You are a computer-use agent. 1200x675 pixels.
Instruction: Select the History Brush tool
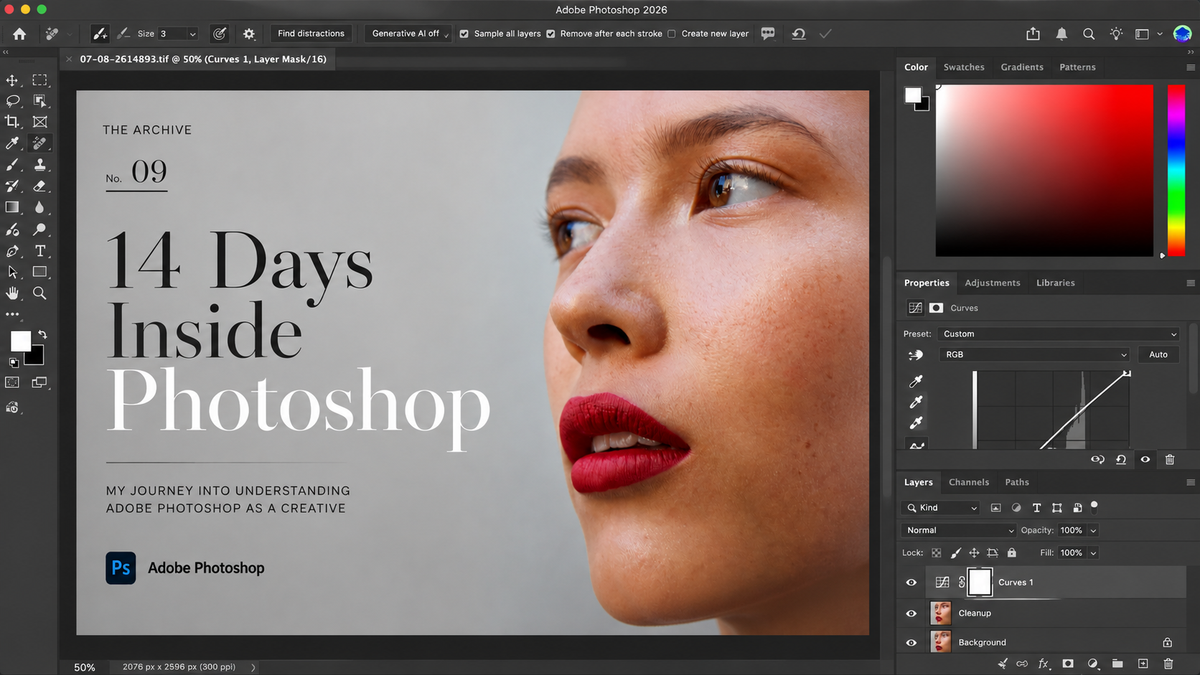tap(13, 186)
